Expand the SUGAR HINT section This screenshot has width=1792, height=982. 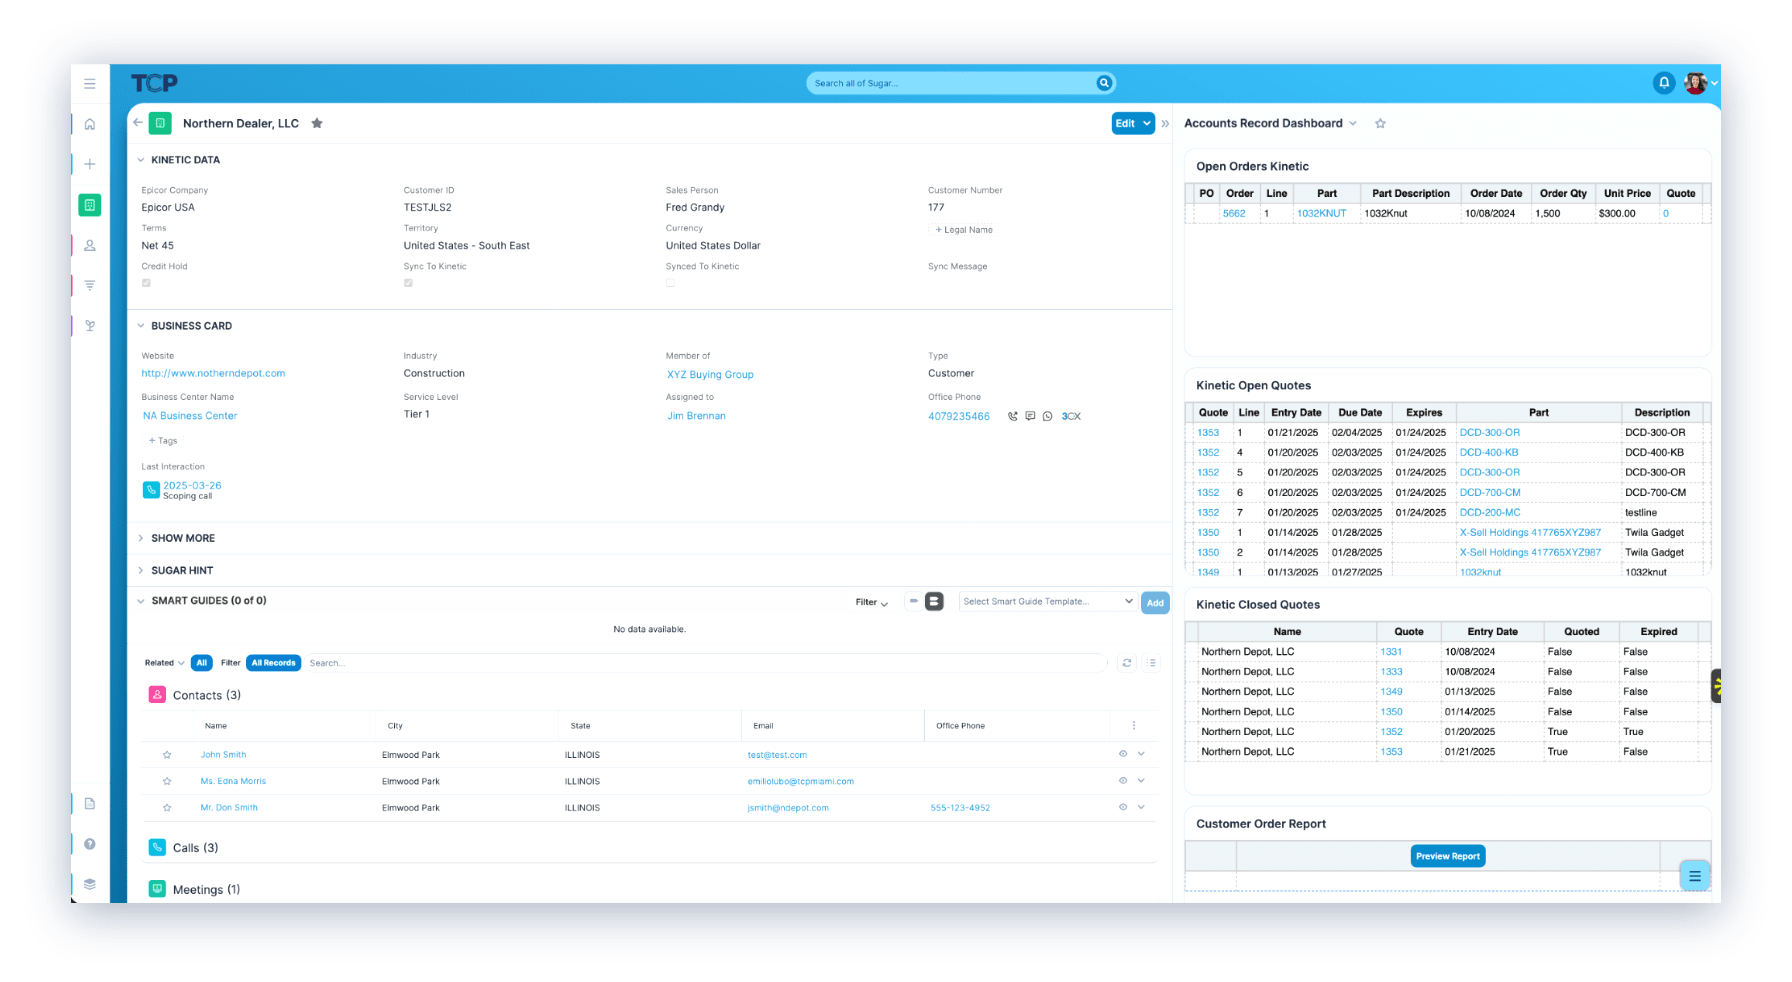141,570
